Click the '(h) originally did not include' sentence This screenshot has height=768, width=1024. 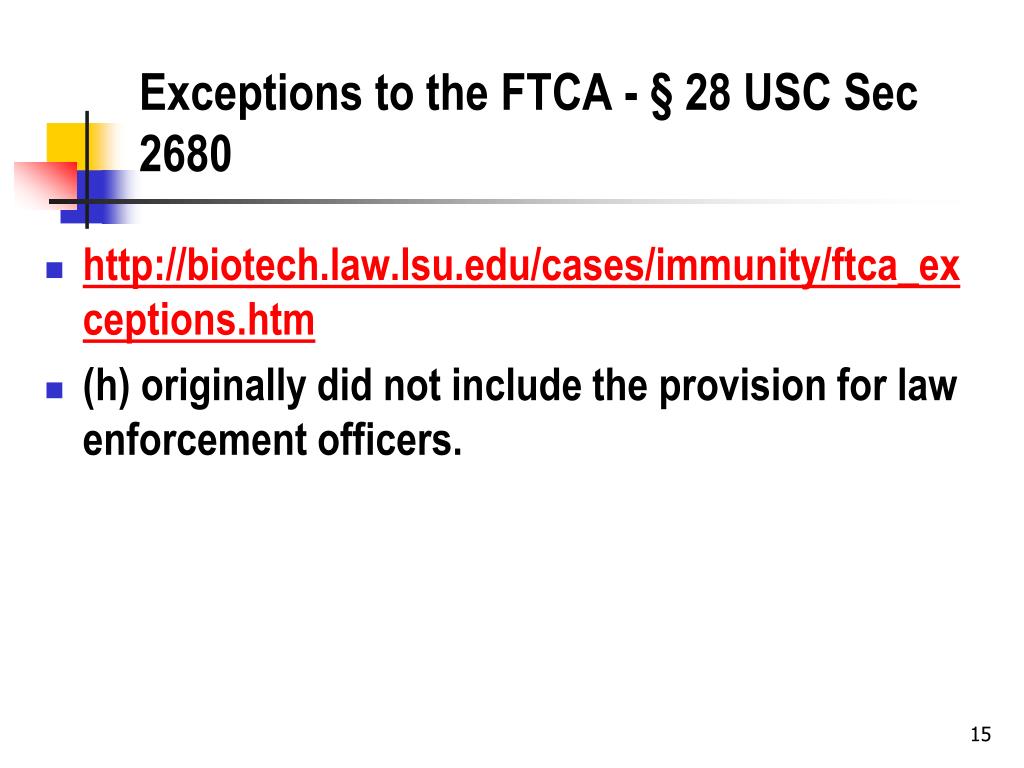tap(331, 386)
